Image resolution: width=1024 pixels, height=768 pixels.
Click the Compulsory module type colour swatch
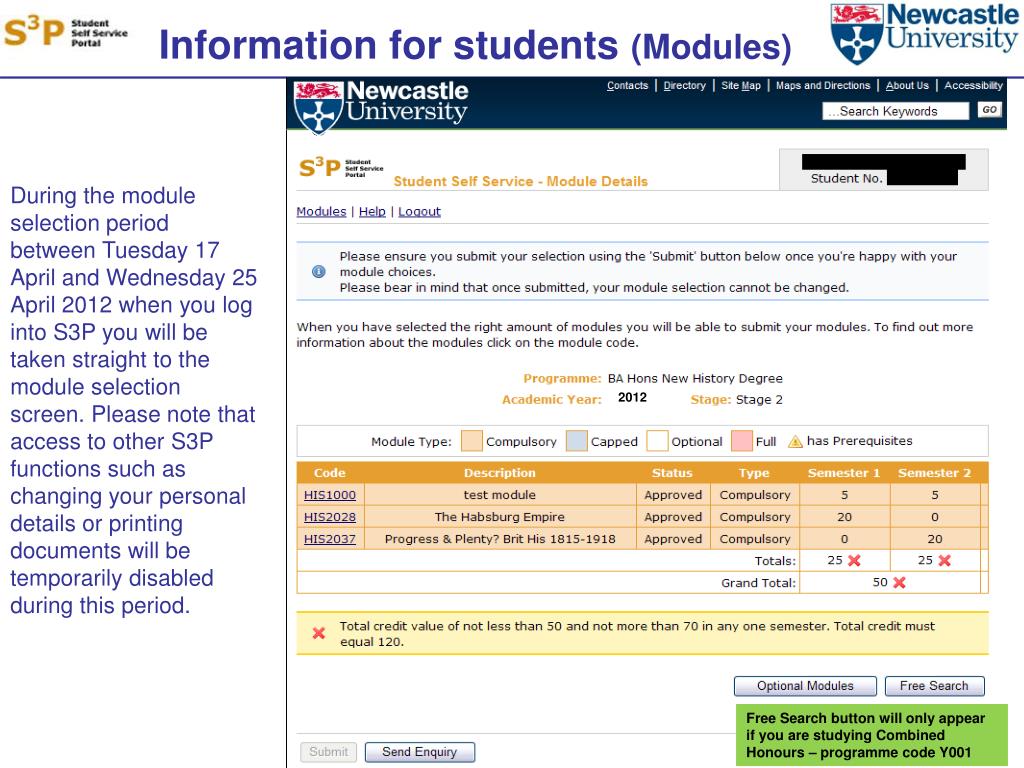point(472,441)
